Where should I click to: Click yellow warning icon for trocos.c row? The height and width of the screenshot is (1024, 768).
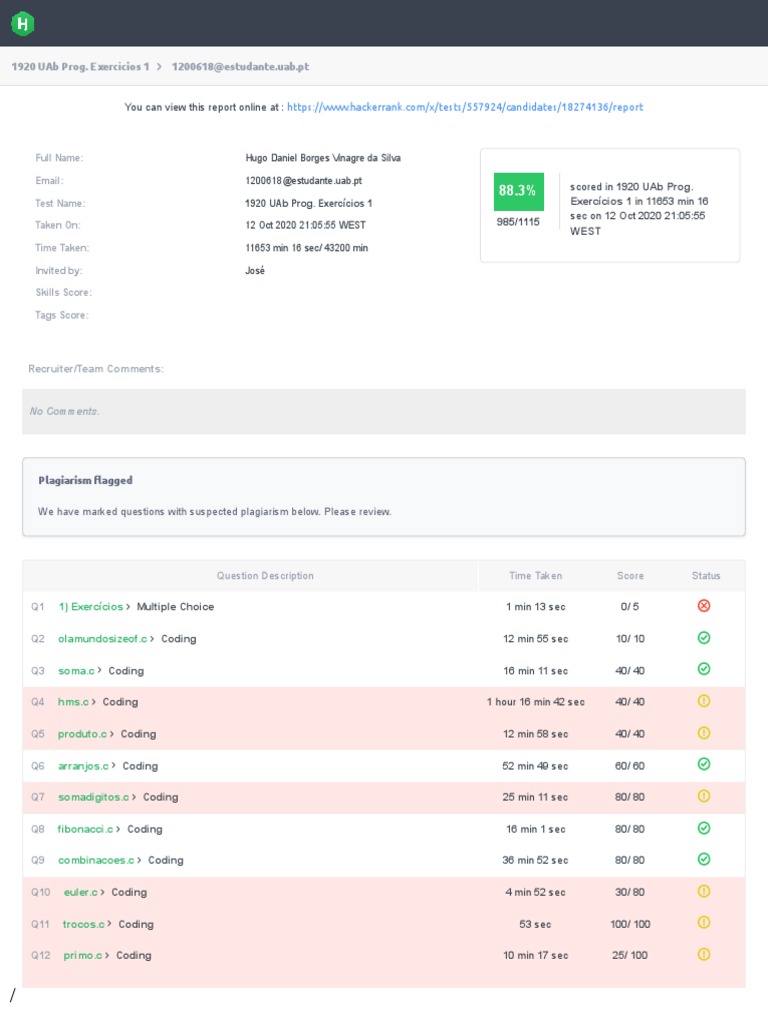(703, 923)
